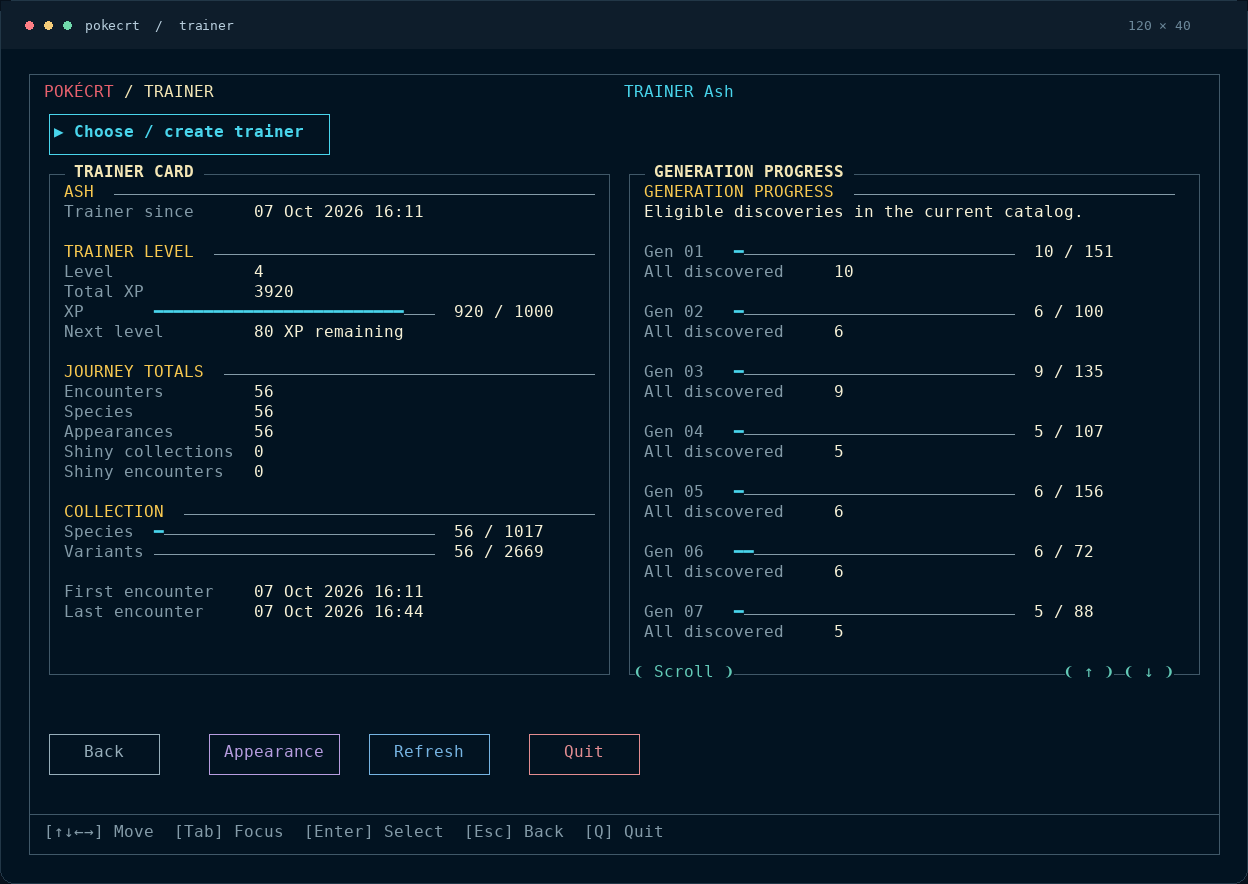This screenshot has width=1248, height=884.
Task: Click the green window maximize dot
Action: pos(67,25)
